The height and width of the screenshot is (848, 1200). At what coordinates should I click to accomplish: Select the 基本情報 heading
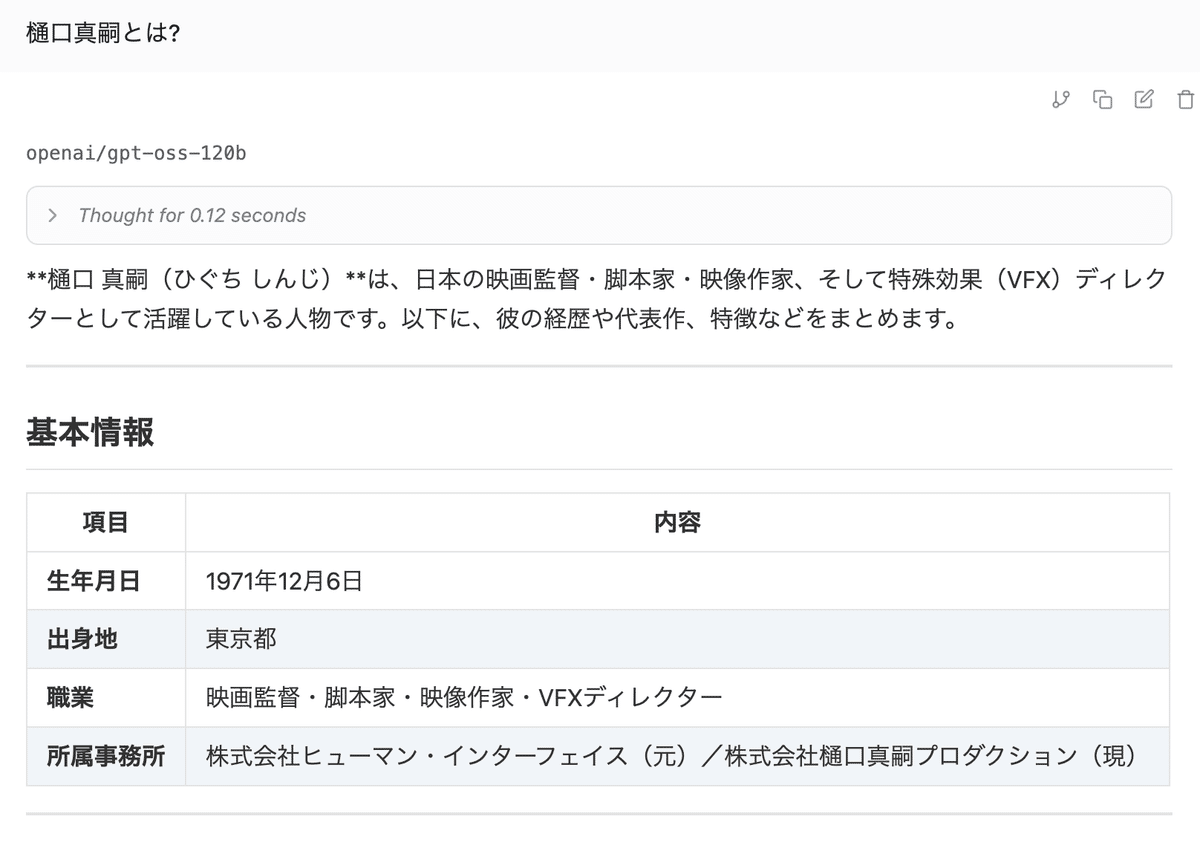pos(88,433)
